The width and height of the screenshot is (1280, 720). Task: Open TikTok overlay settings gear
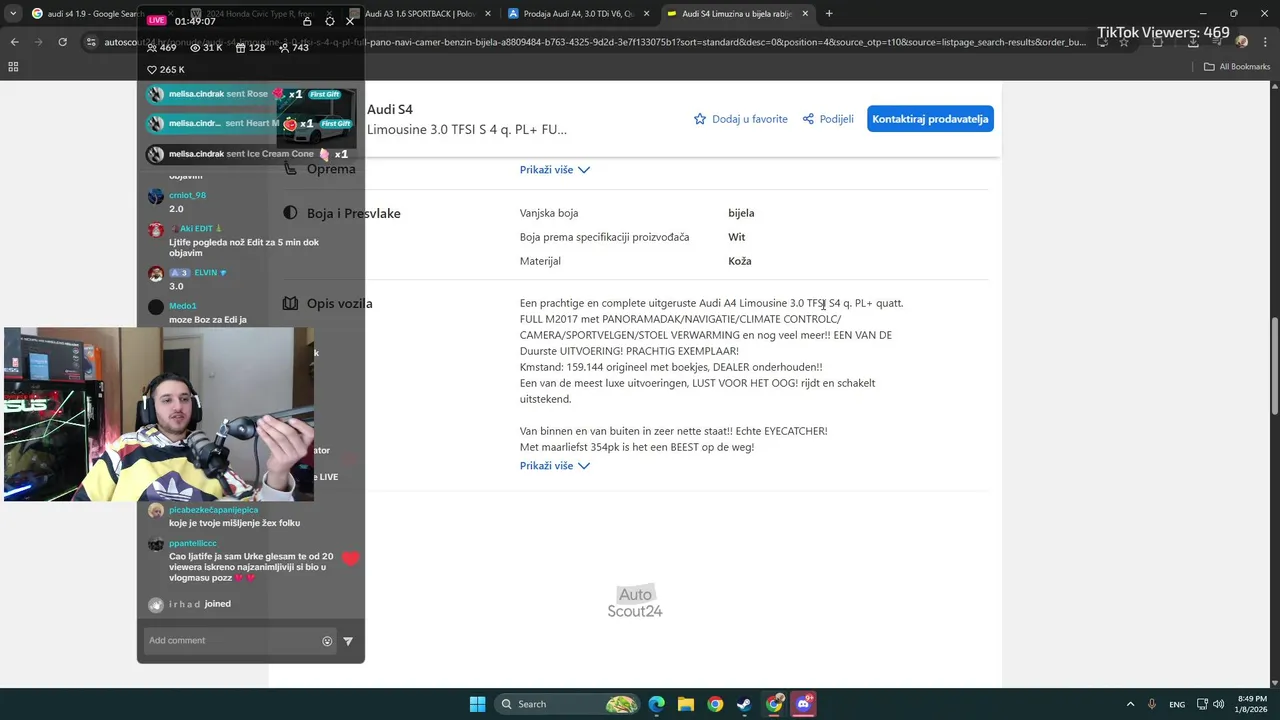point(330,21)
